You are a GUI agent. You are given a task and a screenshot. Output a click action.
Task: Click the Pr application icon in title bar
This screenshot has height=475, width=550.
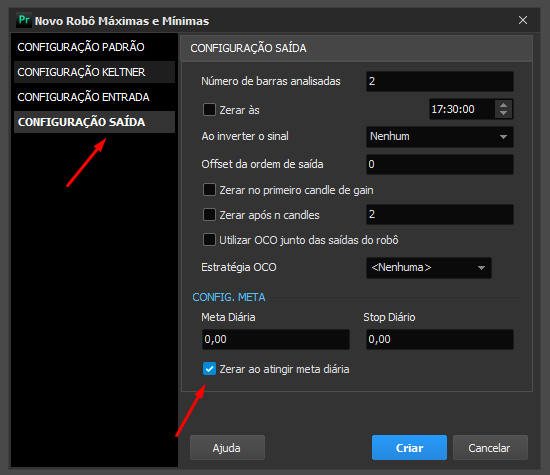(x=24, y=20)
